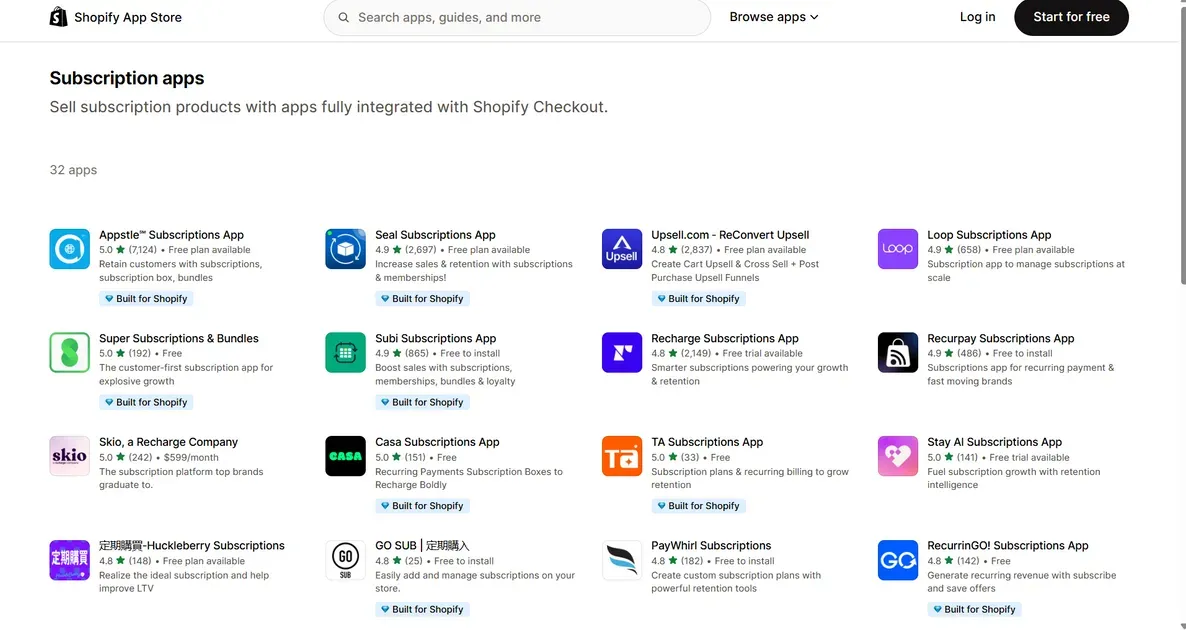1186x630 pixels.
Task: Expand the Browse apps dropdown
Action: point(774,17)
